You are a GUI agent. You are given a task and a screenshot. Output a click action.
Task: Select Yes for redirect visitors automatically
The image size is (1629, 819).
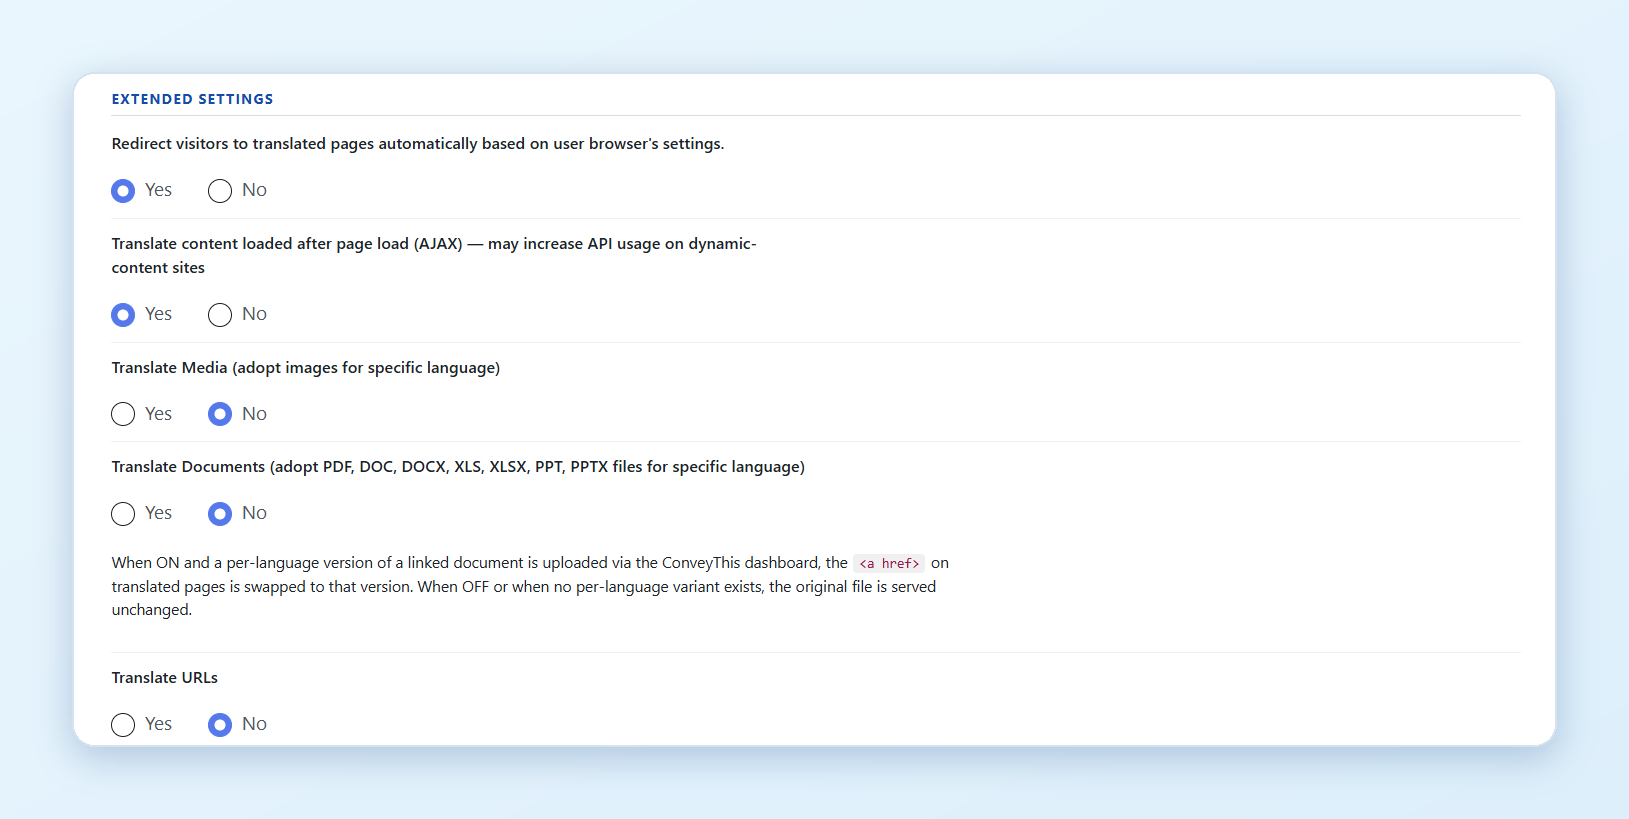[x=123, y=190]
